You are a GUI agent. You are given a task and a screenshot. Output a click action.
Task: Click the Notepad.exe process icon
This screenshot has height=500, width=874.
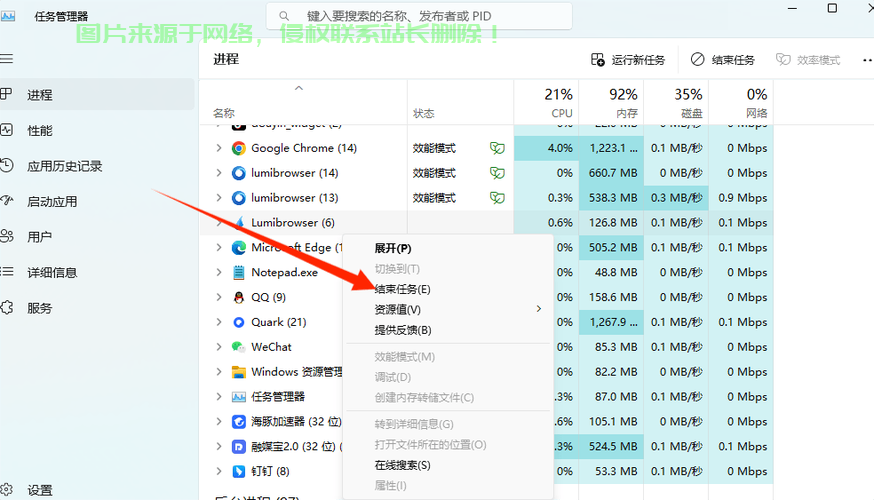pos(239,273)
